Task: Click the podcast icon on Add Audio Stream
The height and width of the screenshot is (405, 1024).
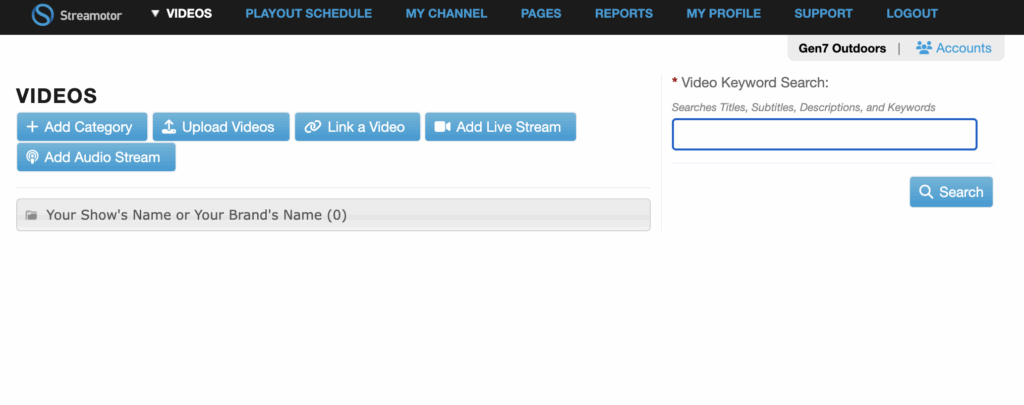Action: point(32,157)
